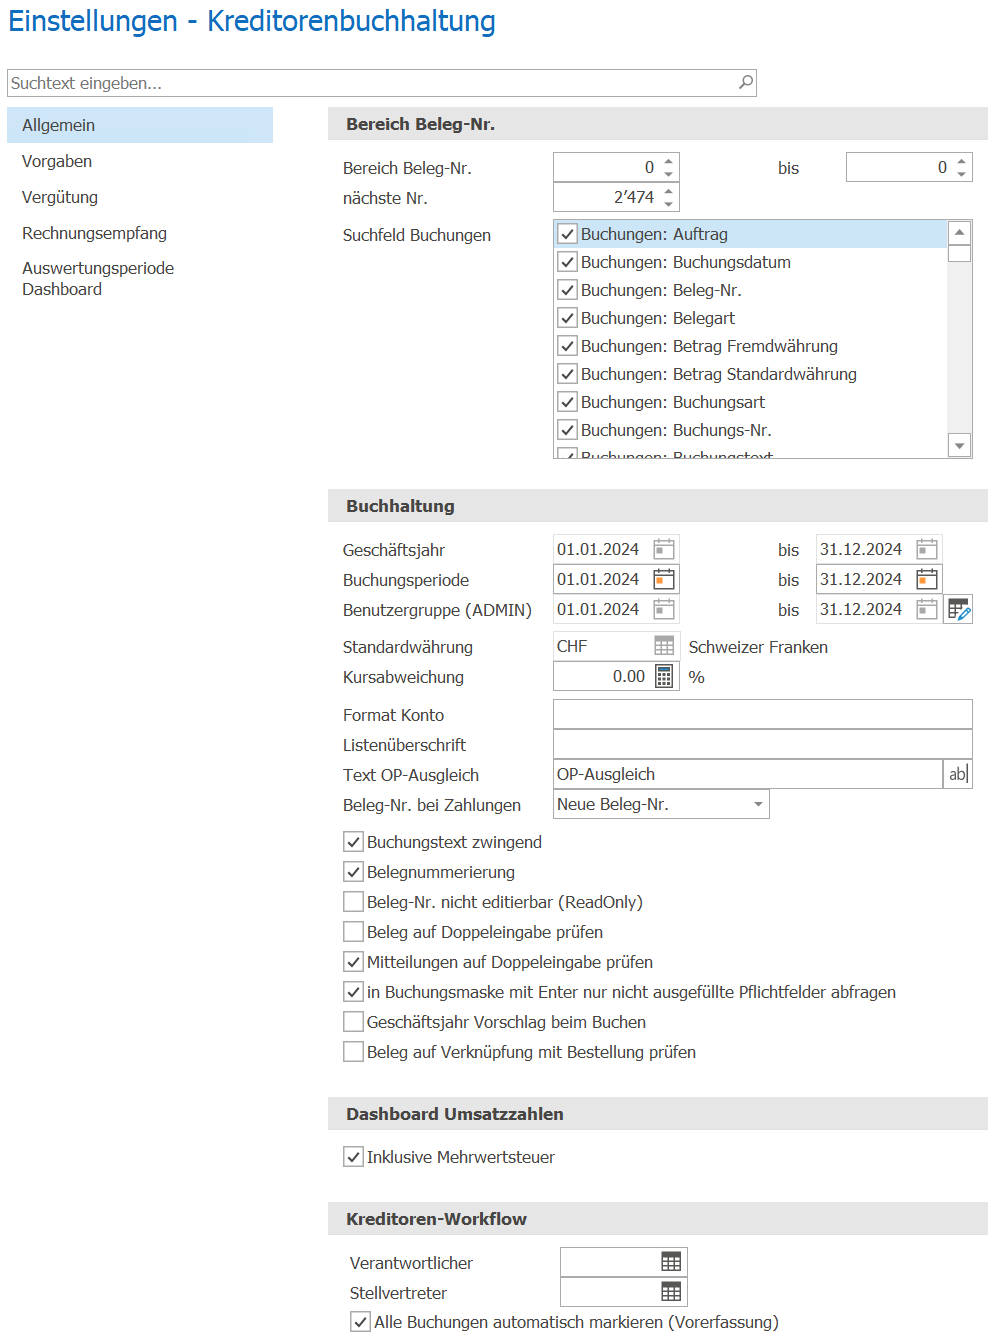The height and width of the screenshot is (1339, 1000).
Task: Increase the Bereich Beleg-Nr. 'bis' value
Action: pyautogui.click(x=962, y=160)
